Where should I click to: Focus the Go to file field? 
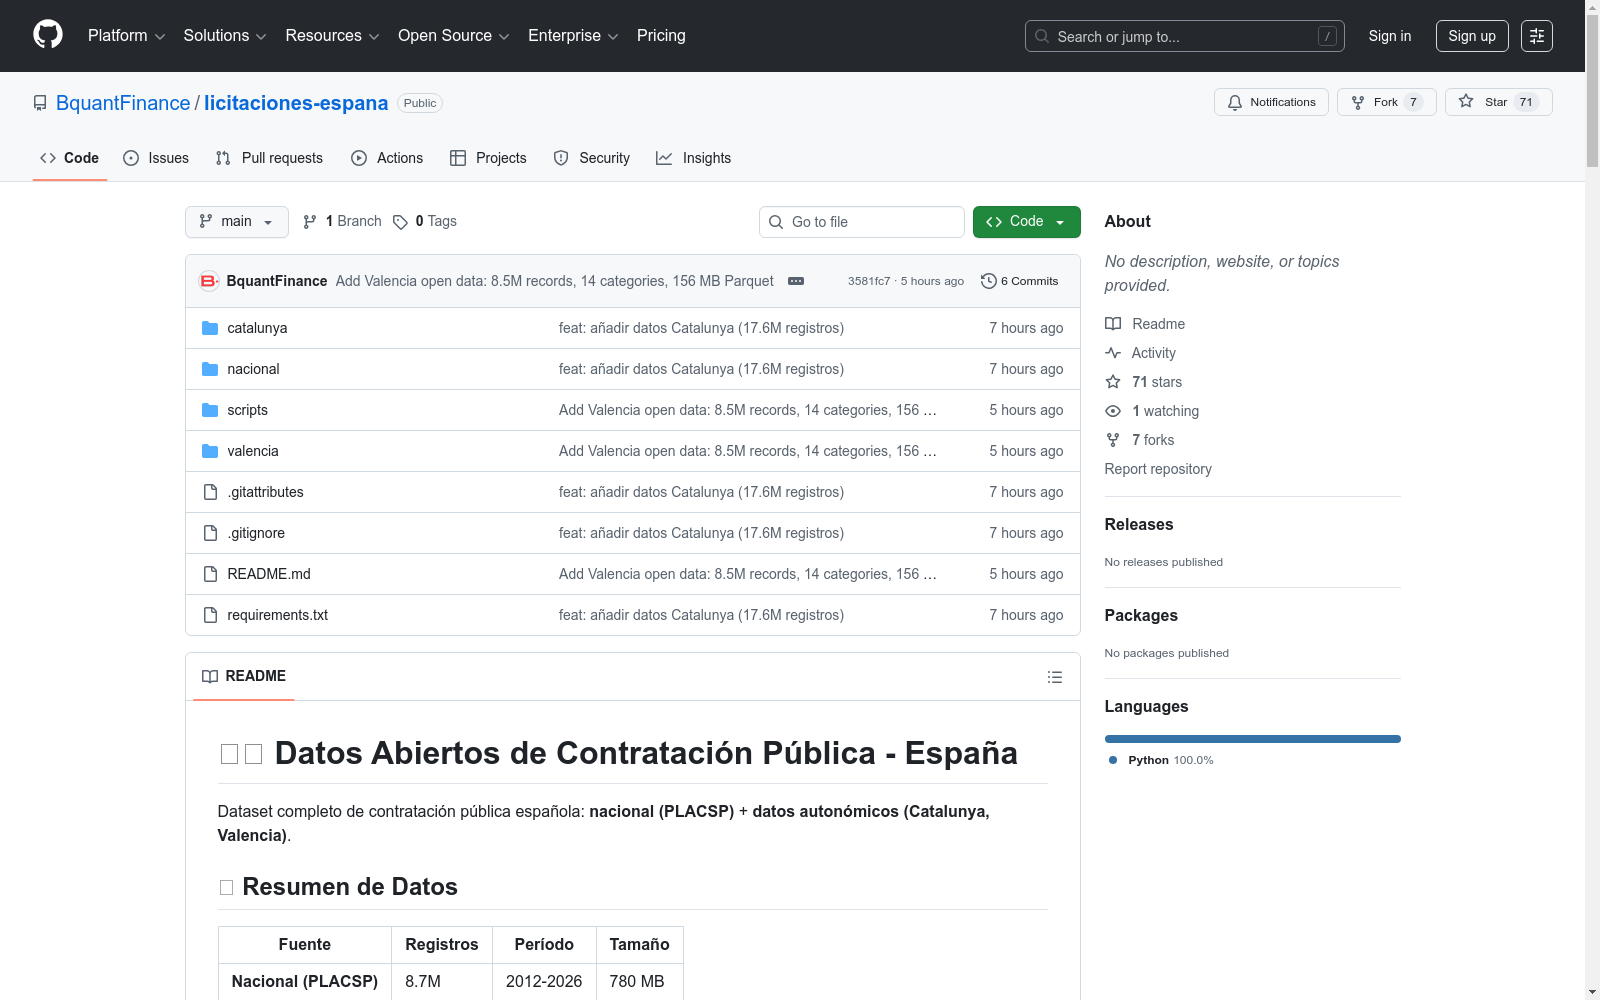pos(862,222)
